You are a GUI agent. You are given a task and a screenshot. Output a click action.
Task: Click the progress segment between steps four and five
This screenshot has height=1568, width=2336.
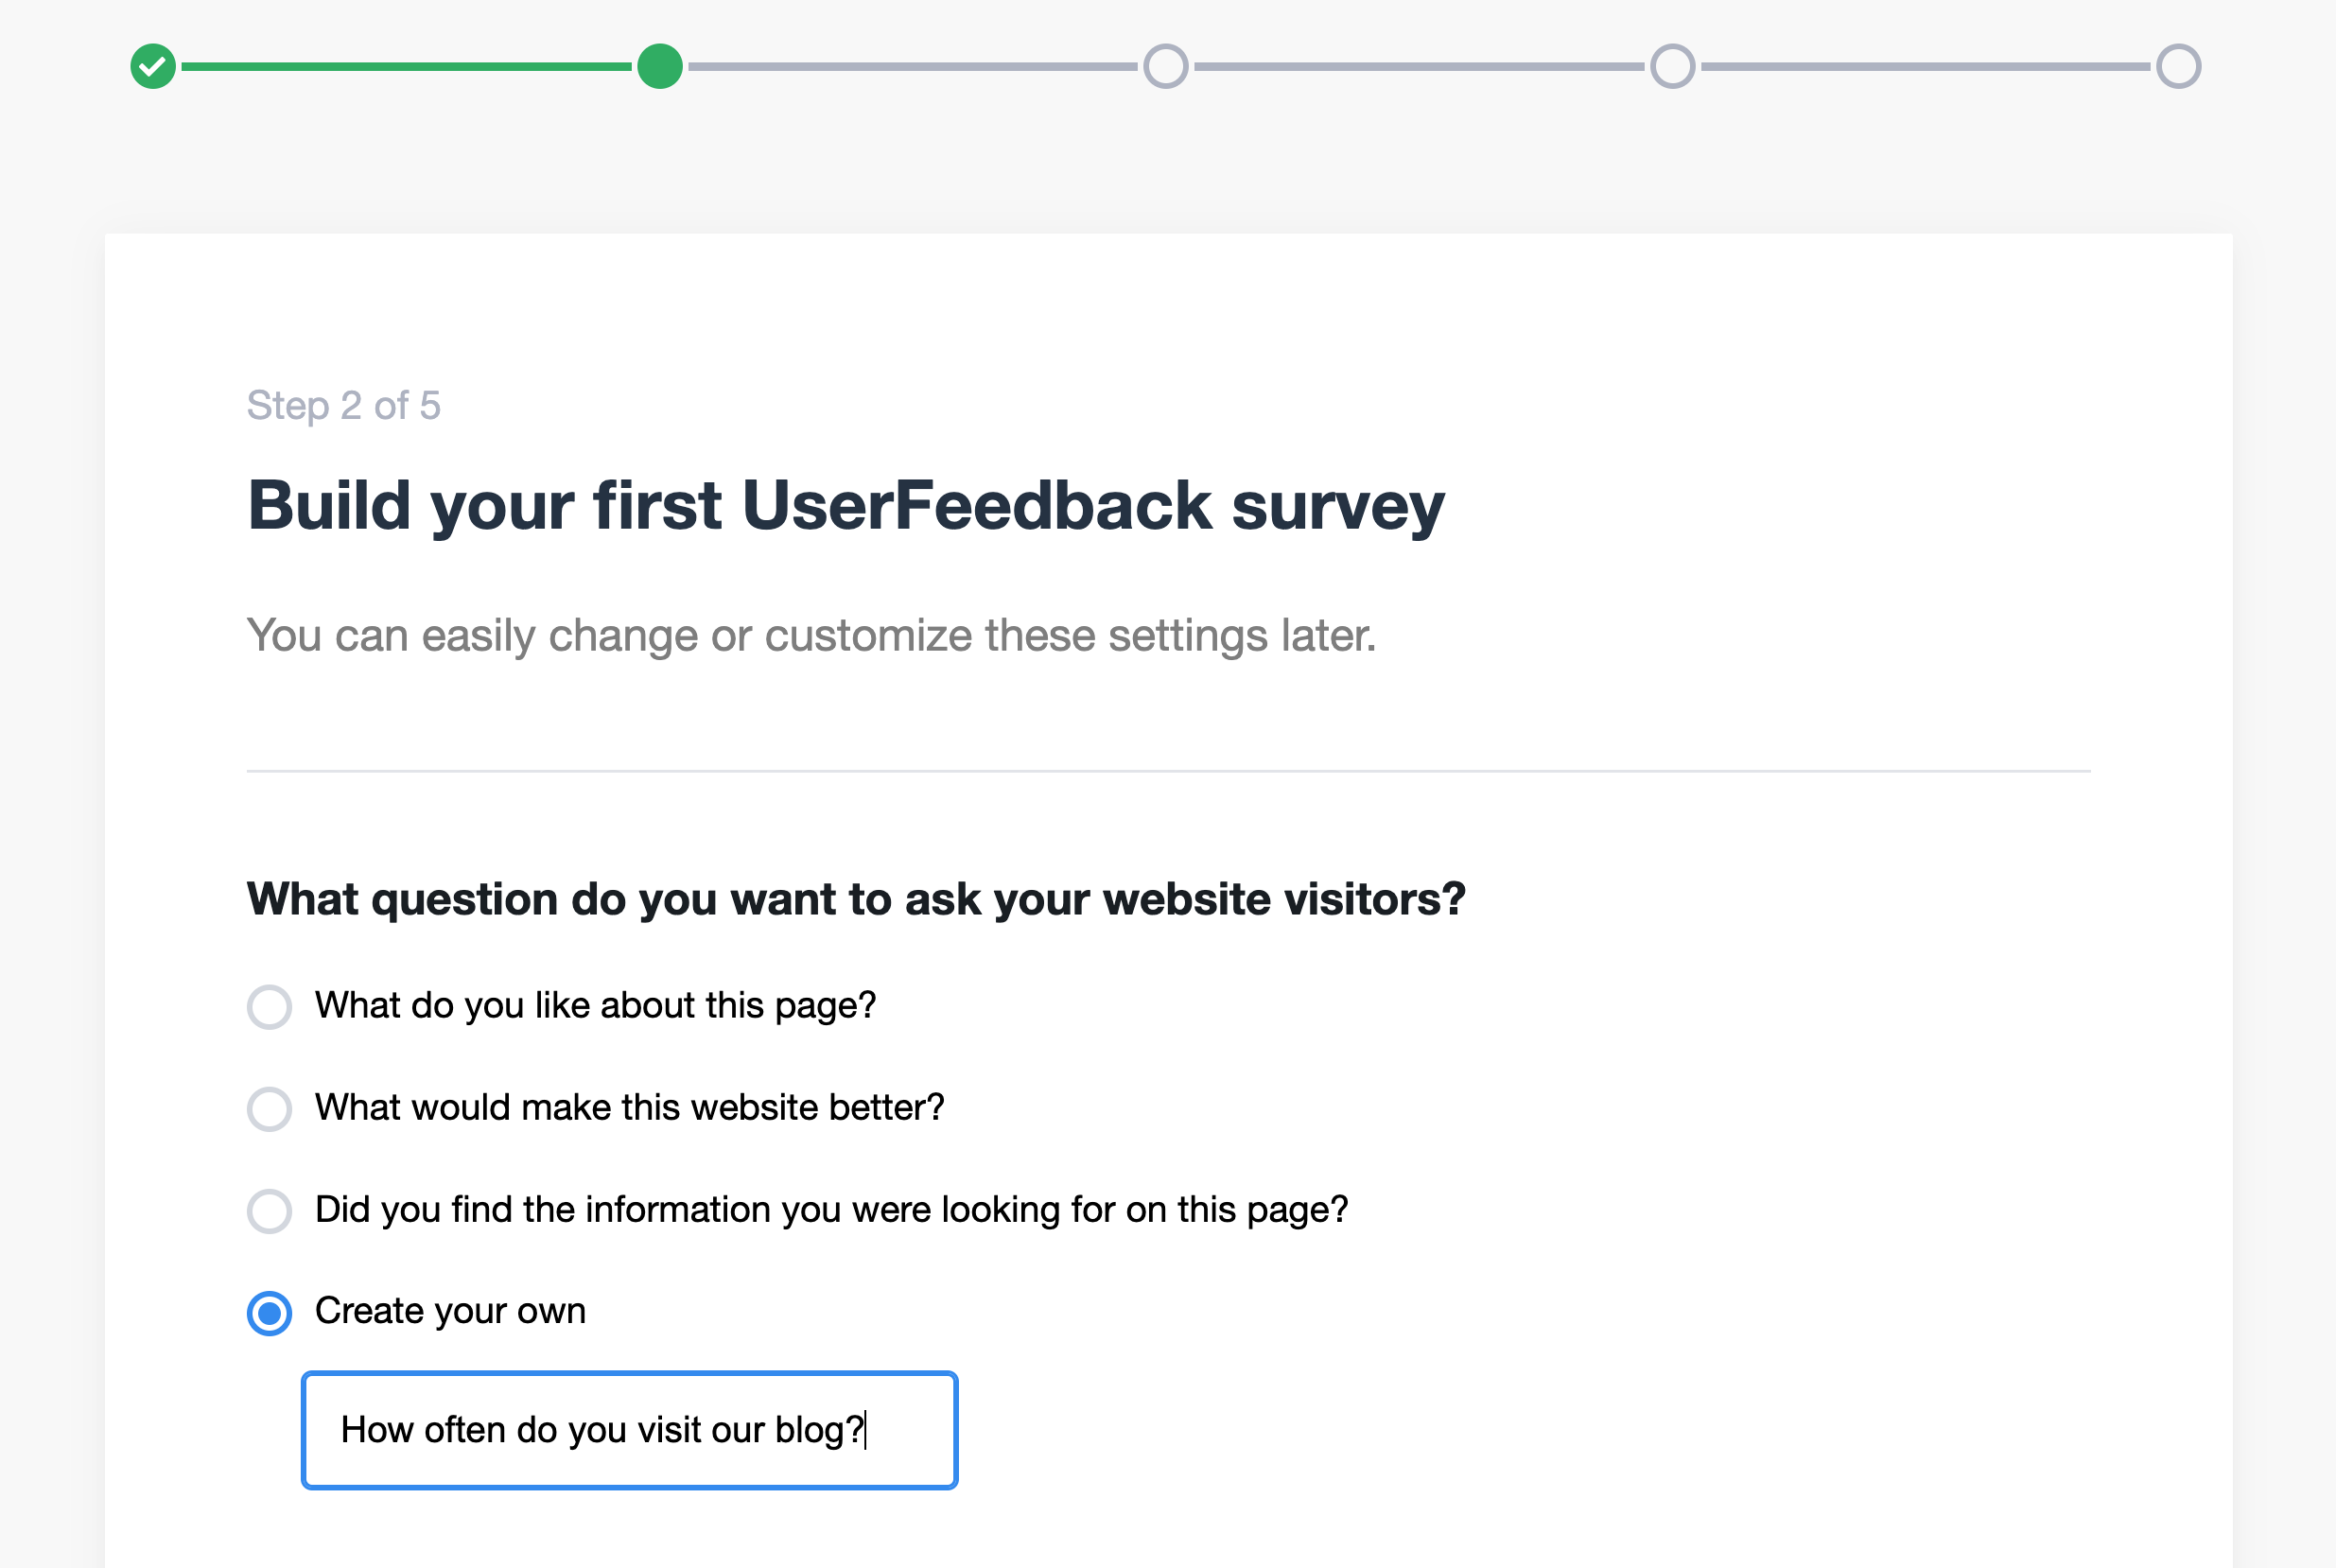pyautogui.click(x=1926, y=66)
